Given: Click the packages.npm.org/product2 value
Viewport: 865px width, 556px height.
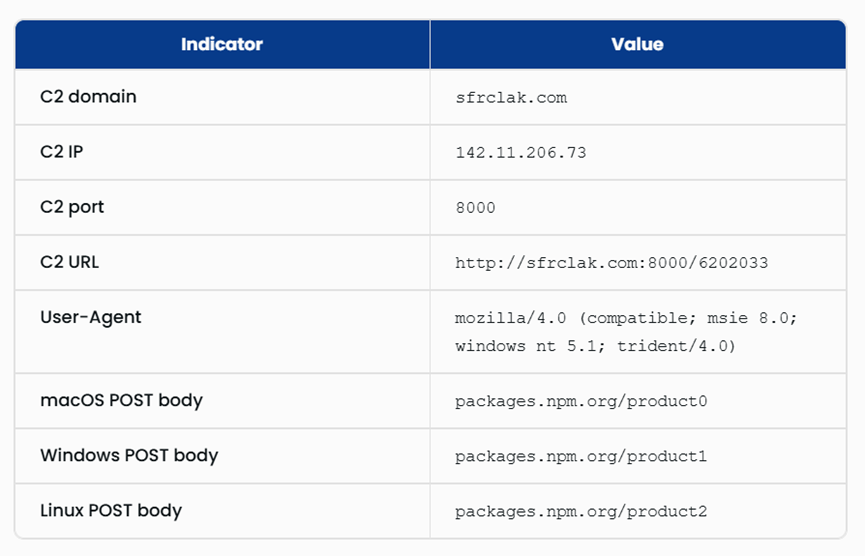Looking at the screenshot, I should 581,511.
